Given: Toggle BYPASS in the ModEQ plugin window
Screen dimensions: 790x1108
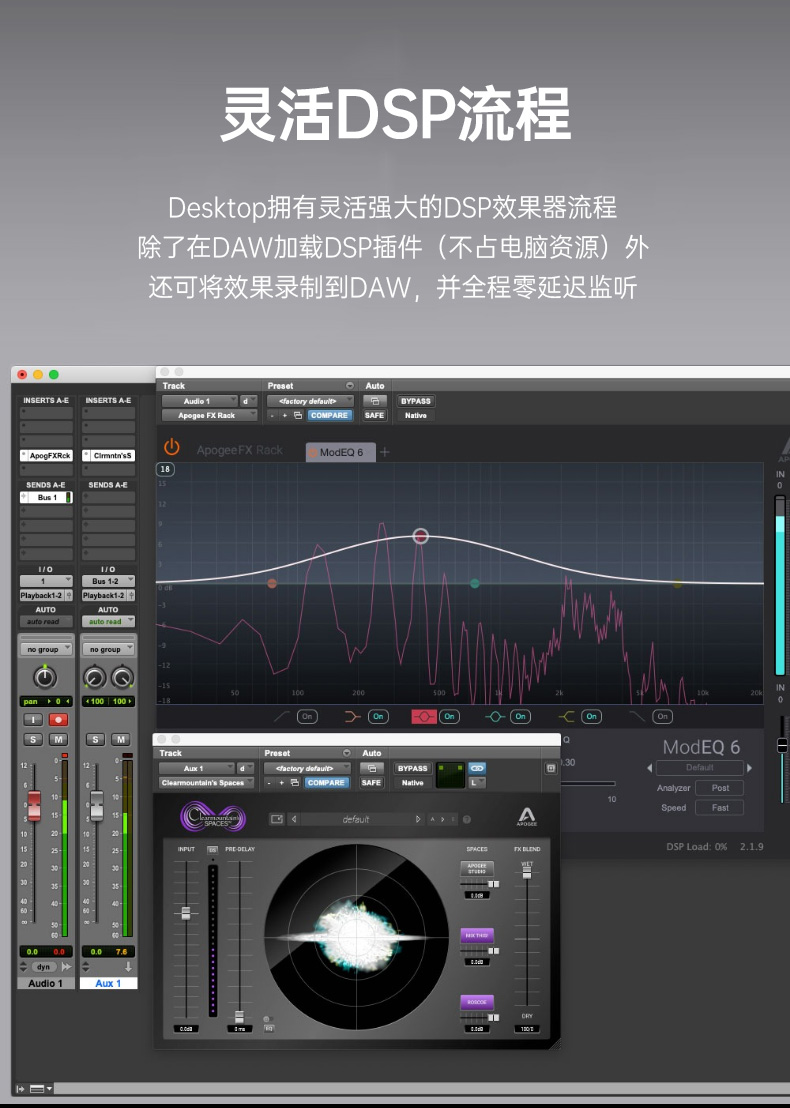Looking at the screenshot, I should 415,401.
